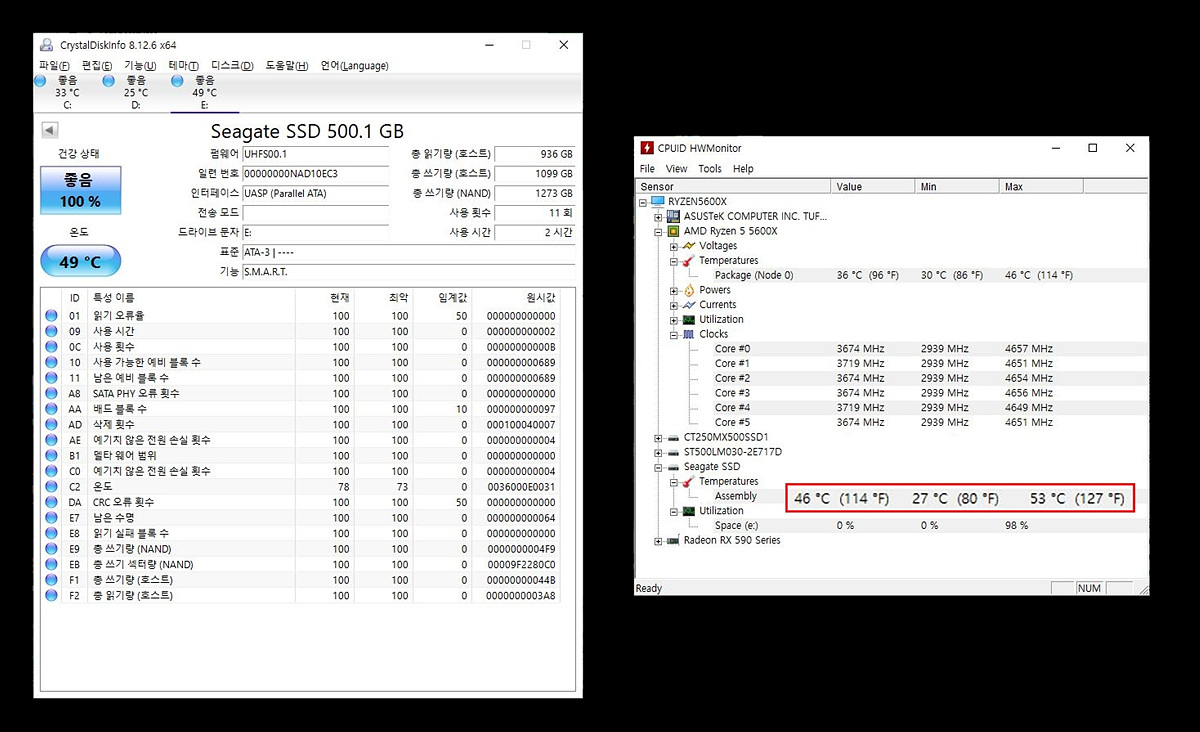Open the 도움말(H) menu in CrystalDiskInfo
The height and width of the screenshot is (732, 1200).
point(287,66)
